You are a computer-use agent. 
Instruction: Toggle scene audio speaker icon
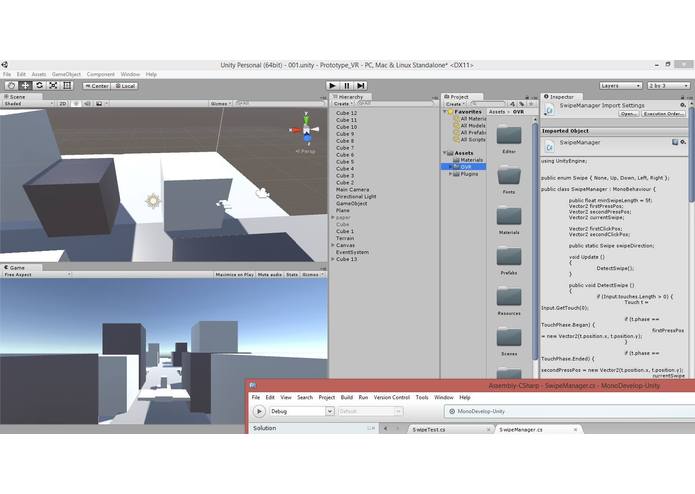[x=87, y=104]
